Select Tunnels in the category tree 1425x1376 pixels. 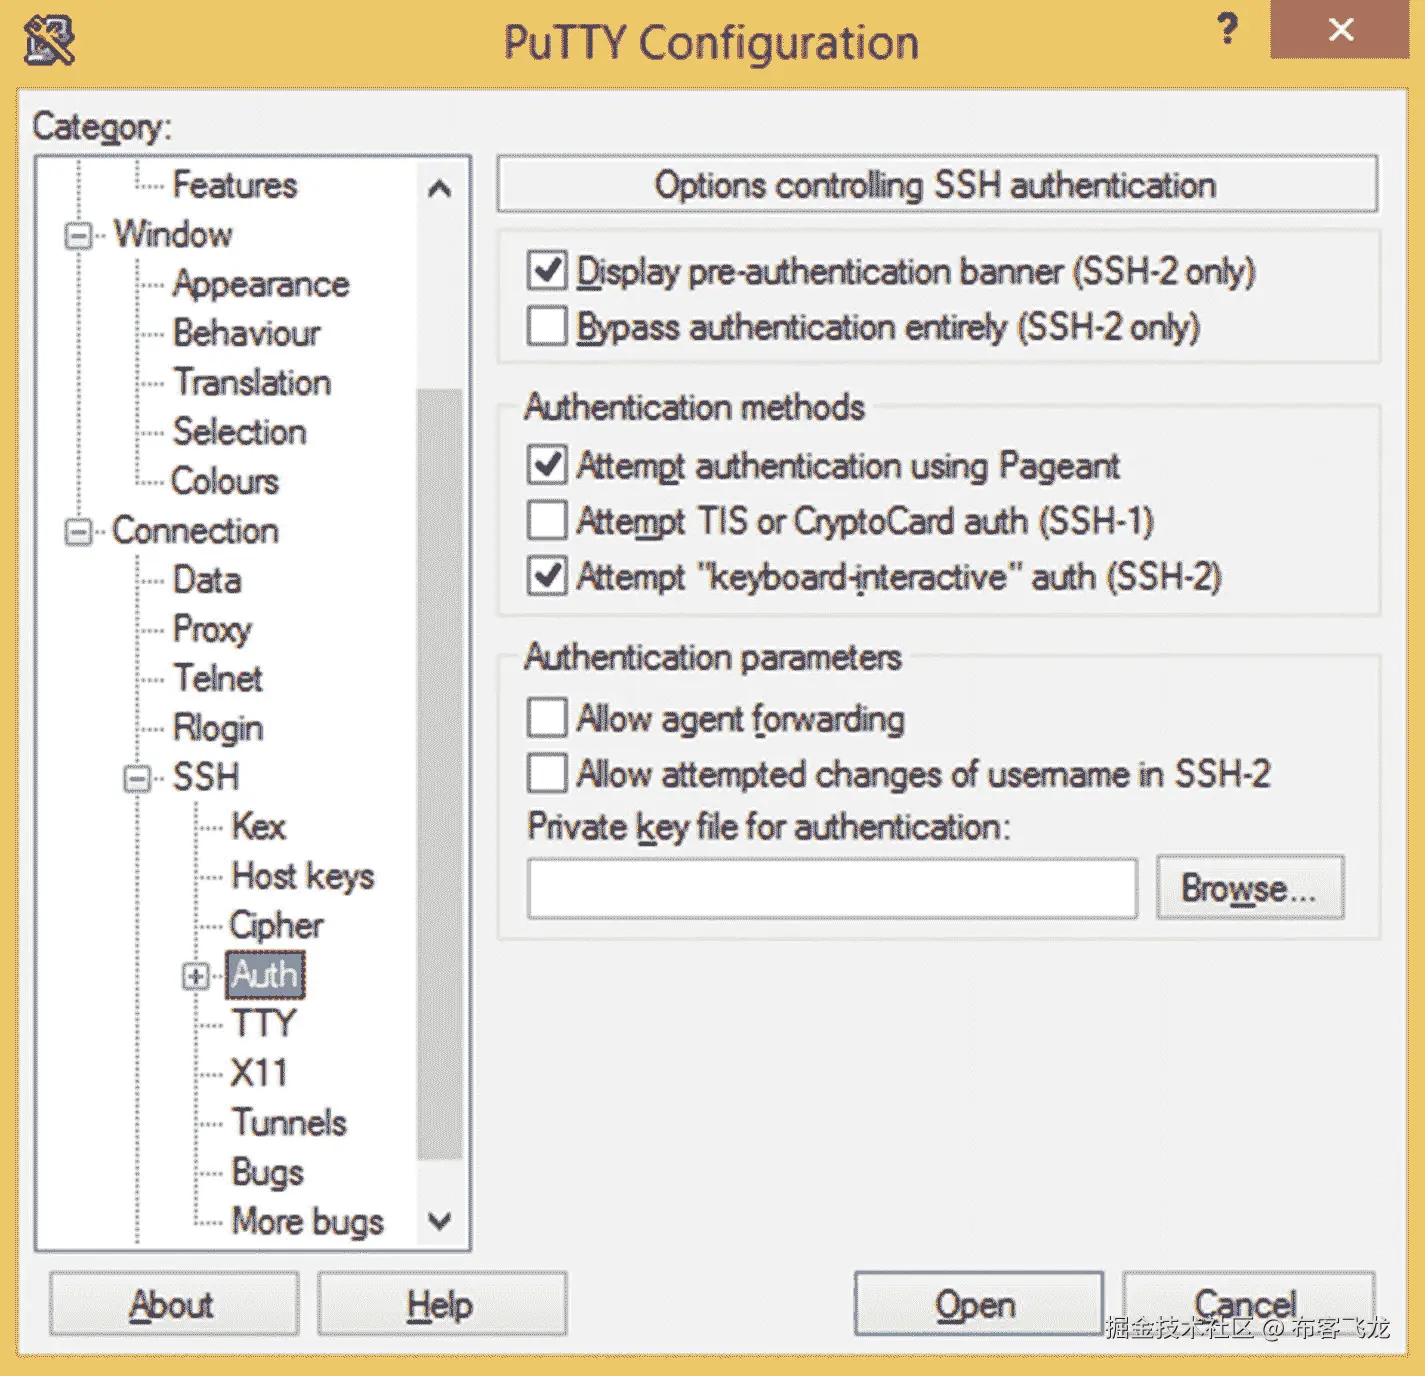tap(288, 1122)
